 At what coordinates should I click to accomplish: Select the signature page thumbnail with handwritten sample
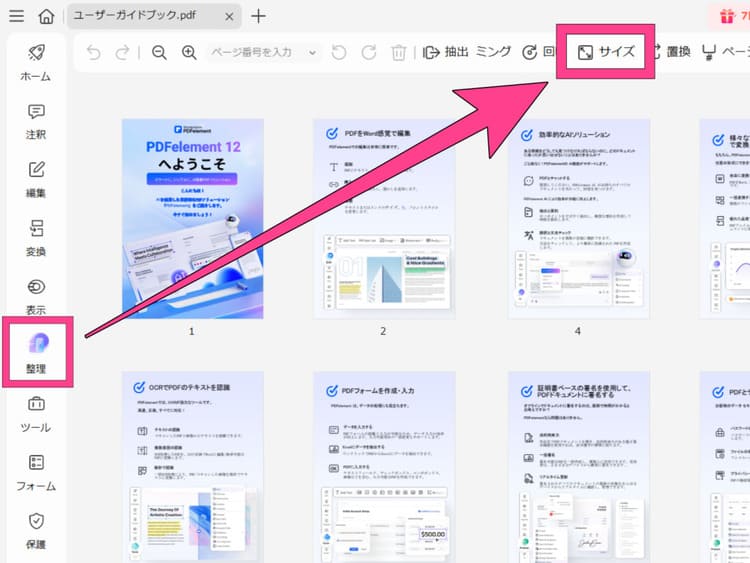(x=579, y=467)
